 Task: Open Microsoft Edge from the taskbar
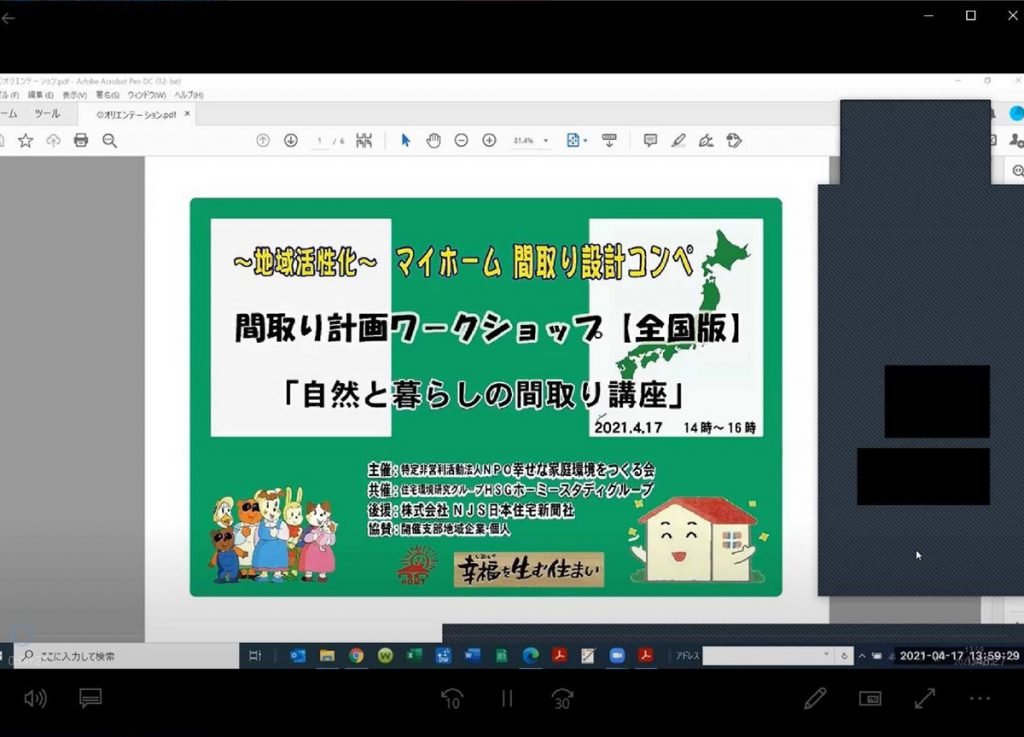[530, 655]
